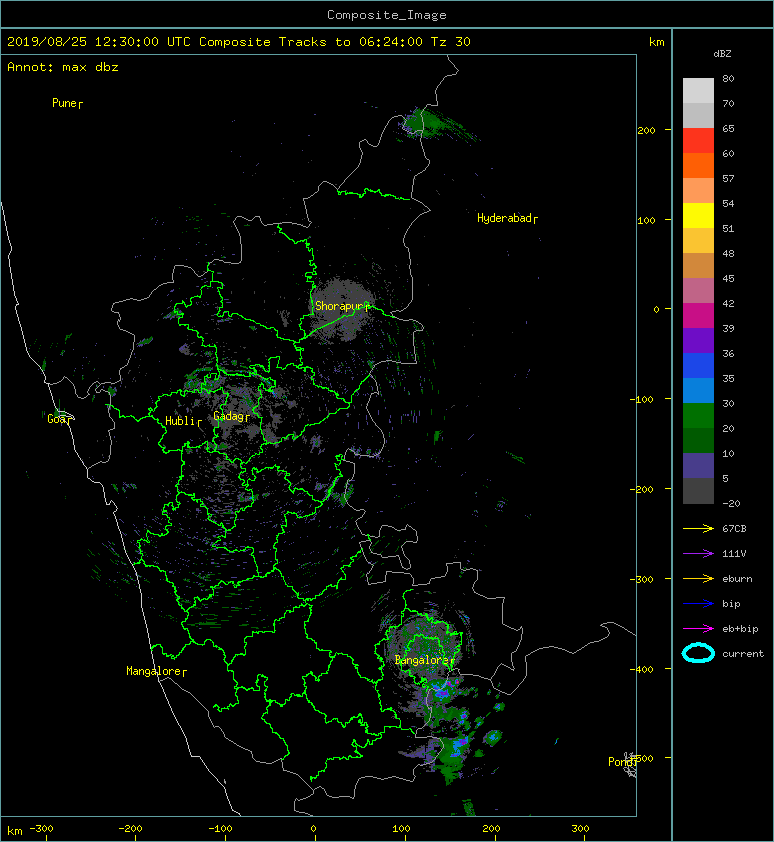
Task: Click the km unit label at top right
Action: (657, 42)
